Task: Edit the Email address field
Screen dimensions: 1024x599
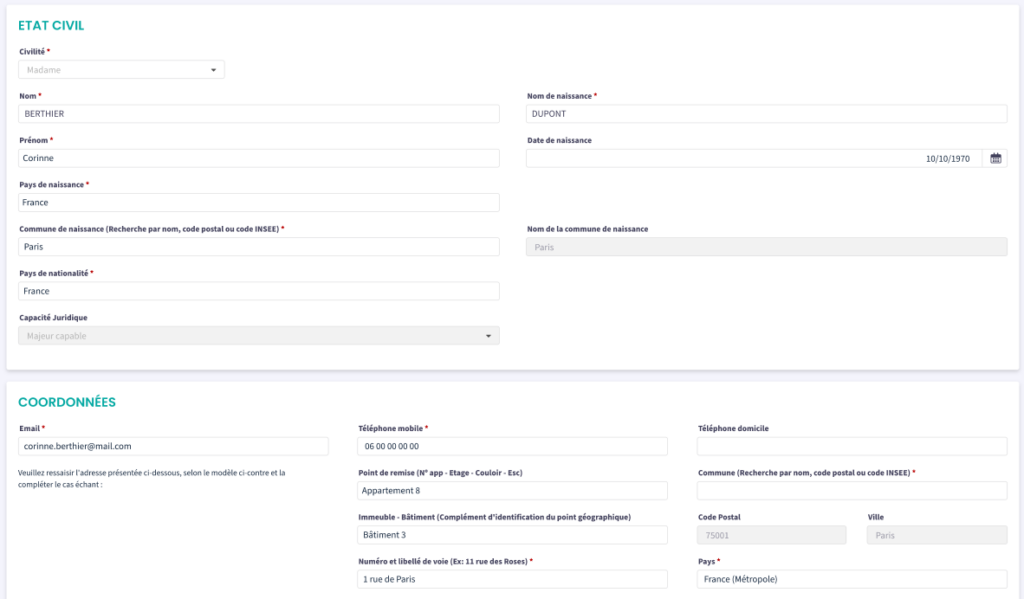Action: click(173, 446)
